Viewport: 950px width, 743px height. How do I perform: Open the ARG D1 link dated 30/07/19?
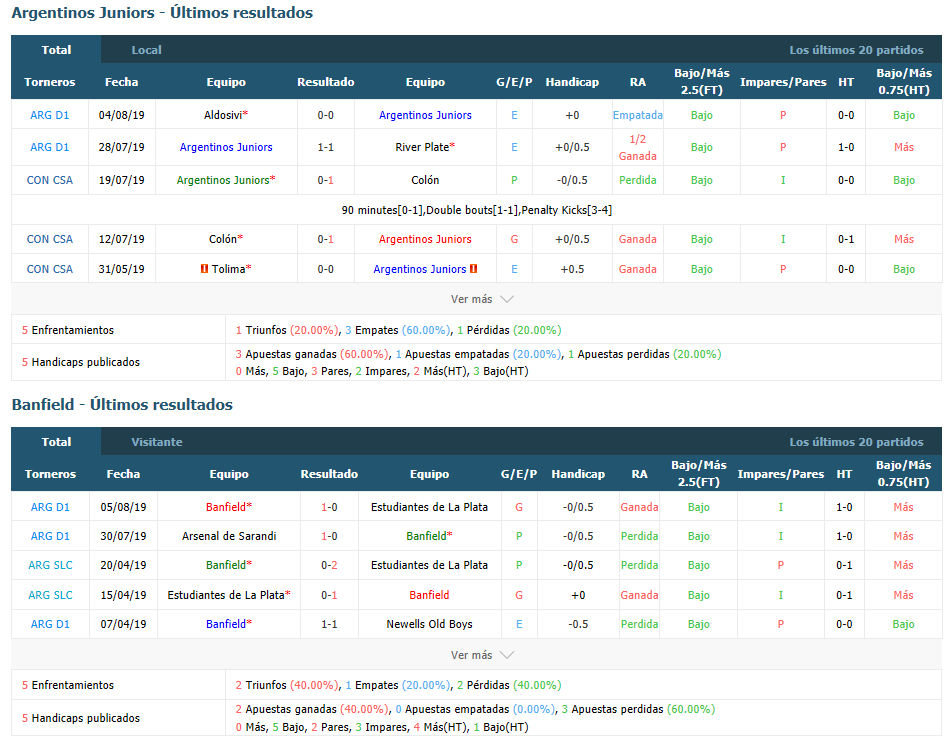tap(50, 536)
